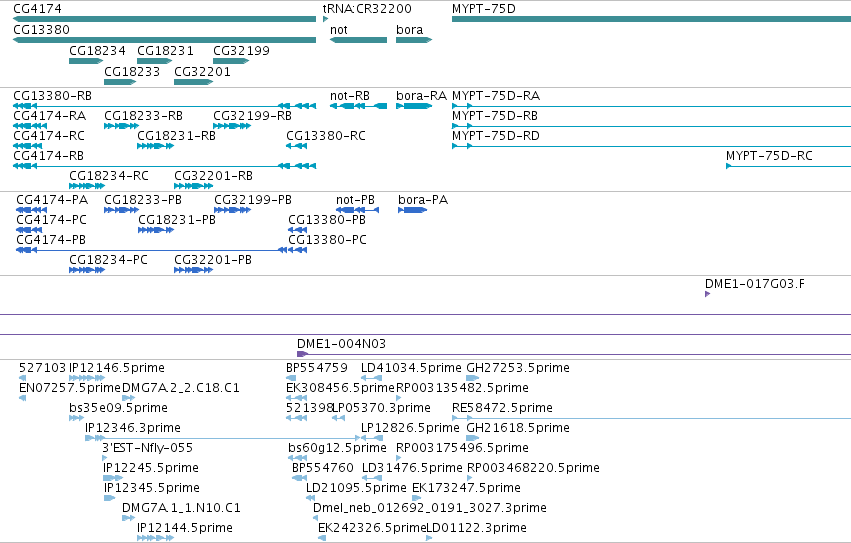Click the DME1-004N03 feature label

[x=341, y=344]
